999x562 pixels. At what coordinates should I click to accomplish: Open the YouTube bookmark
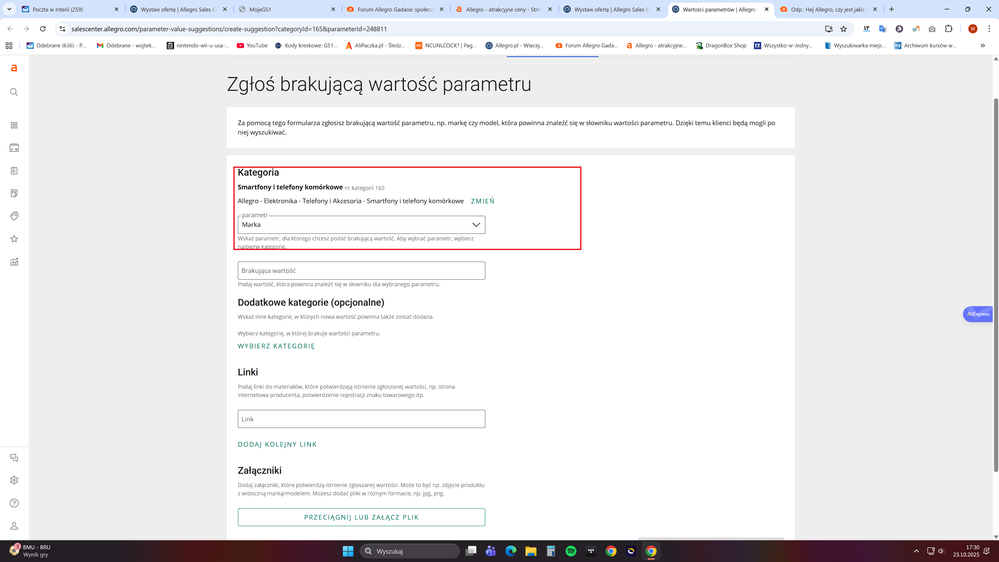click(x=252, y=46)
